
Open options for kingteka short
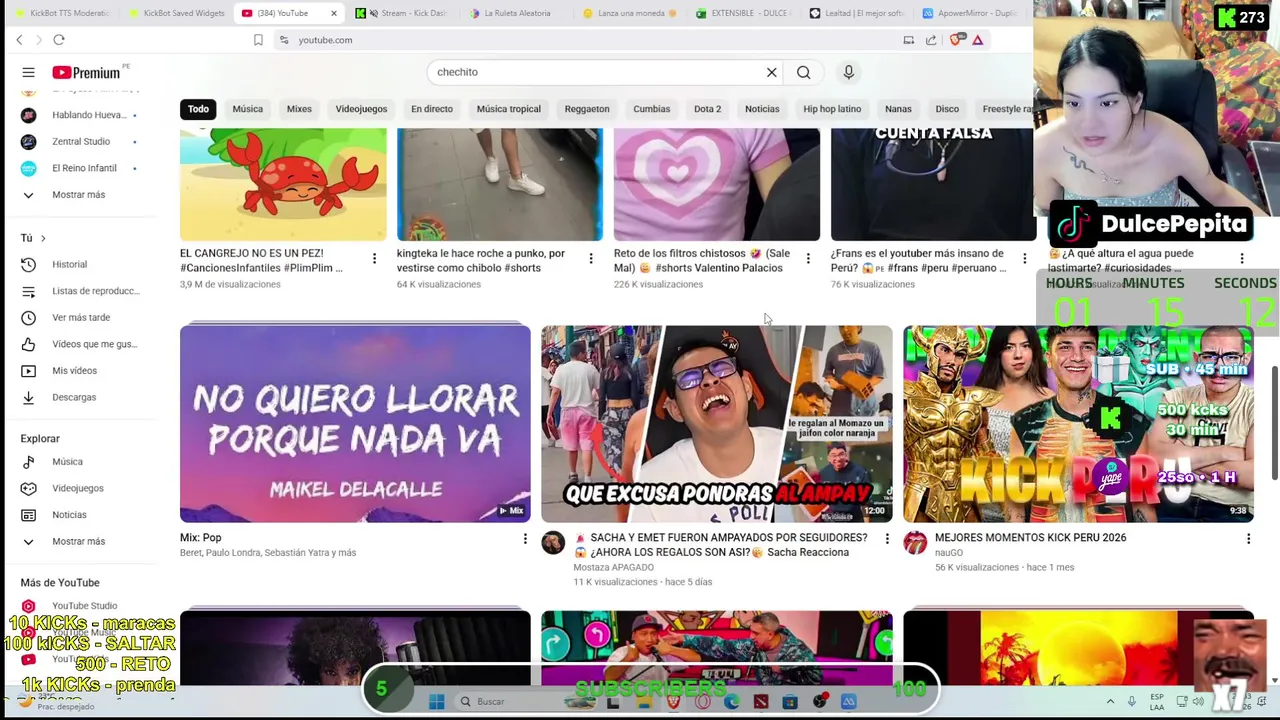(x=591, y=259)
